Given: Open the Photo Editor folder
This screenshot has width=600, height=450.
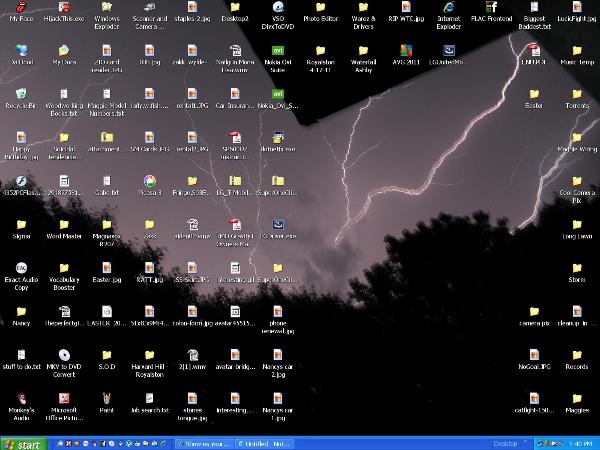Looking at the screenshot, I should coord(320,8).
